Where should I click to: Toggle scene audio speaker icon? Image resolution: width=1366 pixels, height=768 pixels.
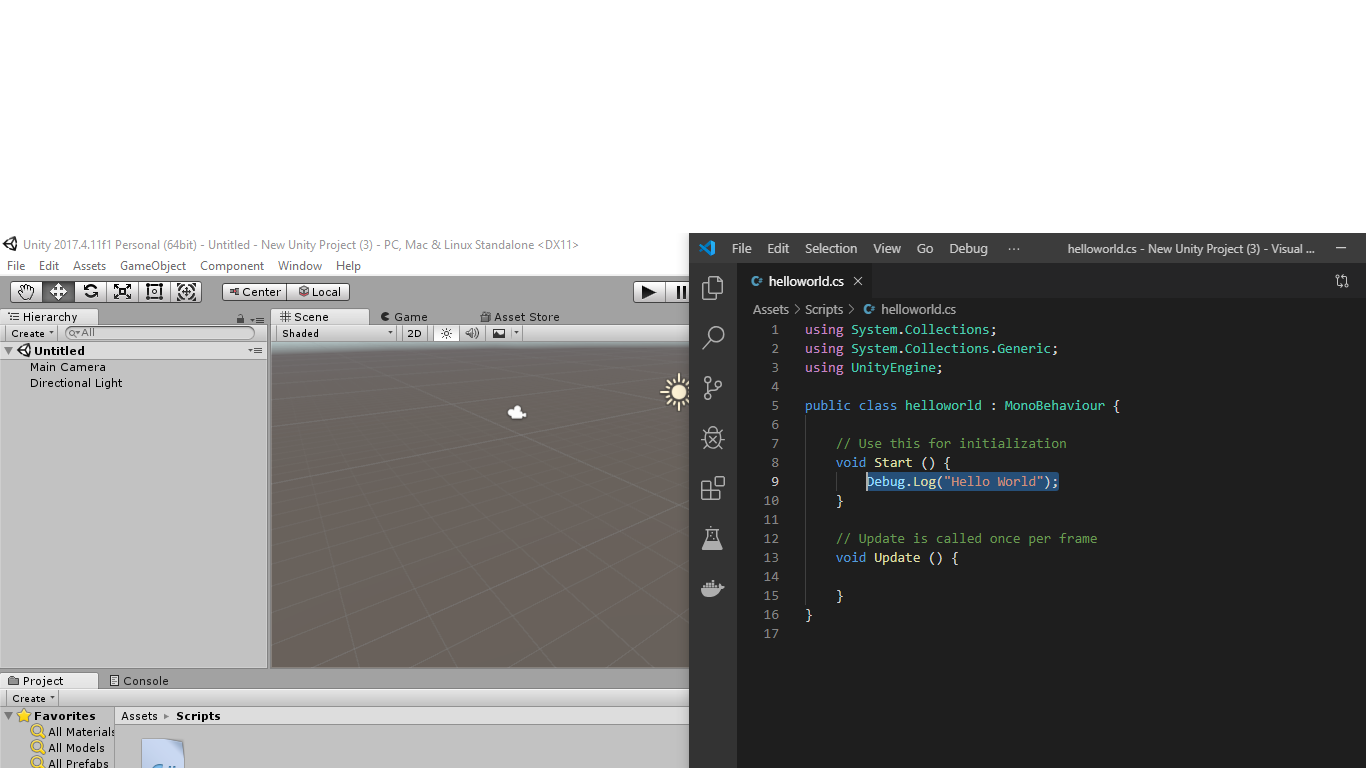pos(472,334)
